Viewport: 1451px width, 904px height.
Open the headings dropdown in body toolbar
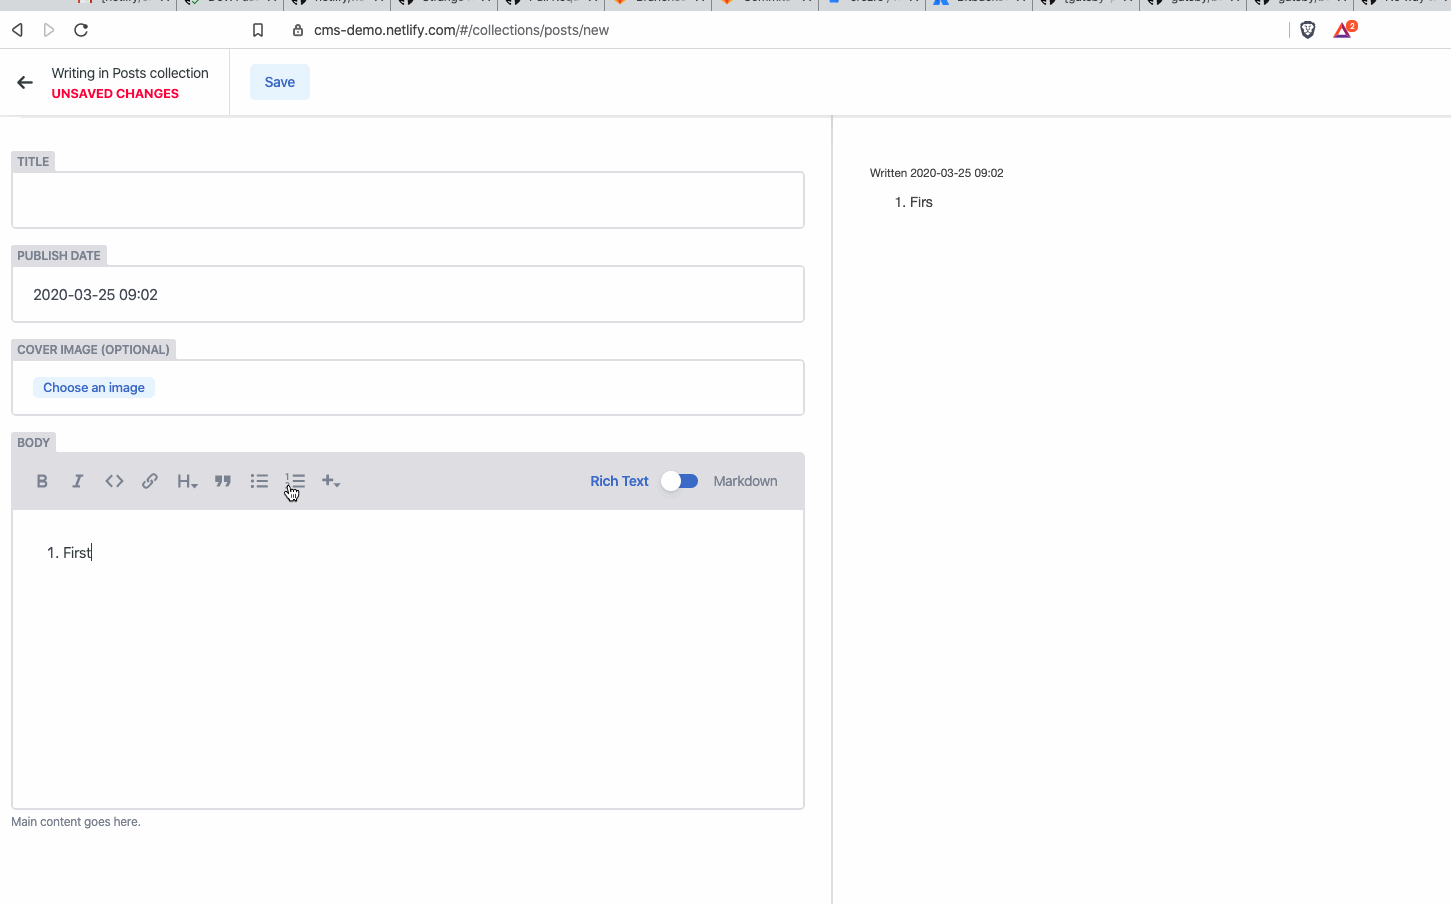(x=187, y=481)
